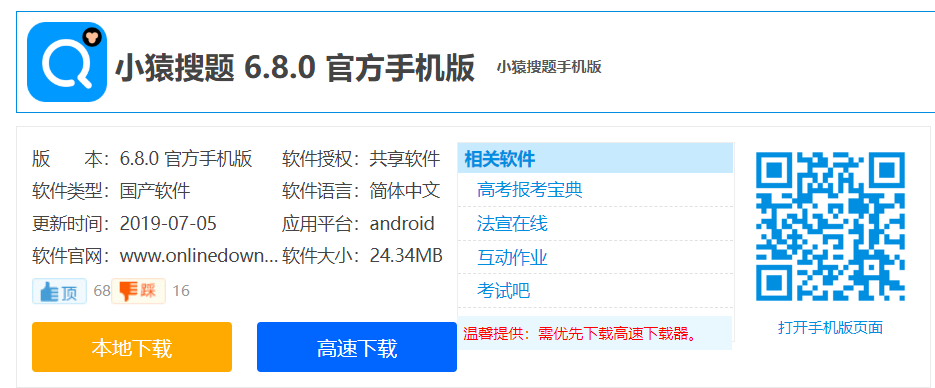Click the www.onlinedown official site URL

[199, 256]
